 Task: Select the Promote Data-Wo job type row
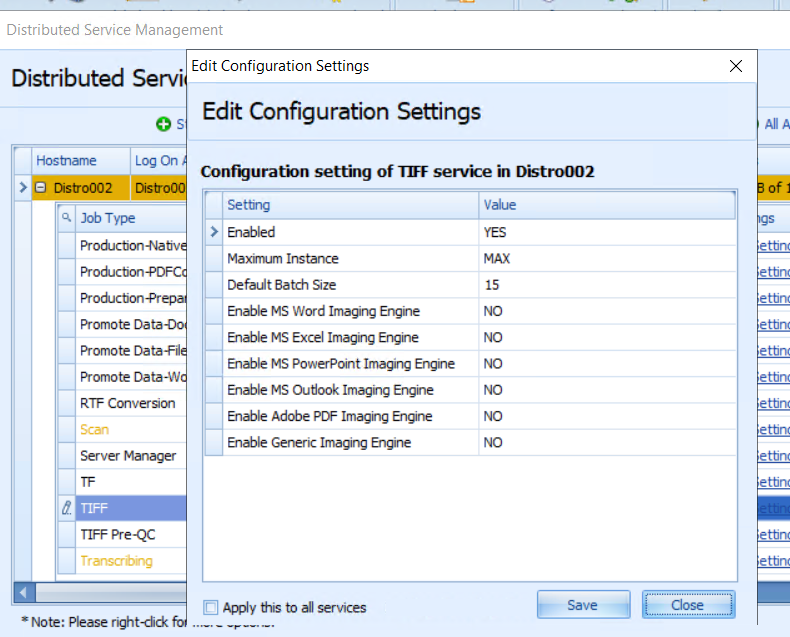[x=131, y=376]
